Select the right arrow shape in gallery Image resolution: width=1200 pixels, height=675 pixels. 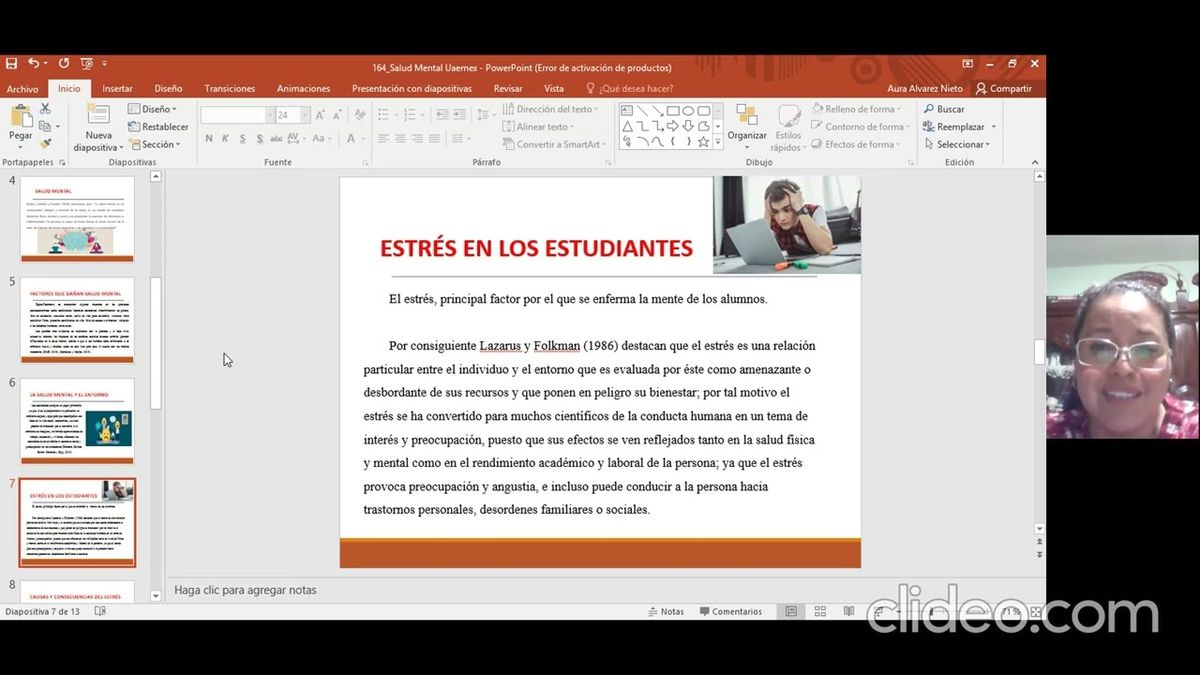point(673,126)
